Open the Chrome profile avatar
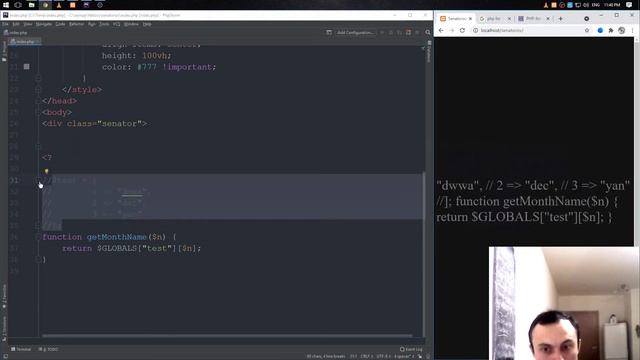640x360 pixels. pyautogui.click(x=621, y=30)
